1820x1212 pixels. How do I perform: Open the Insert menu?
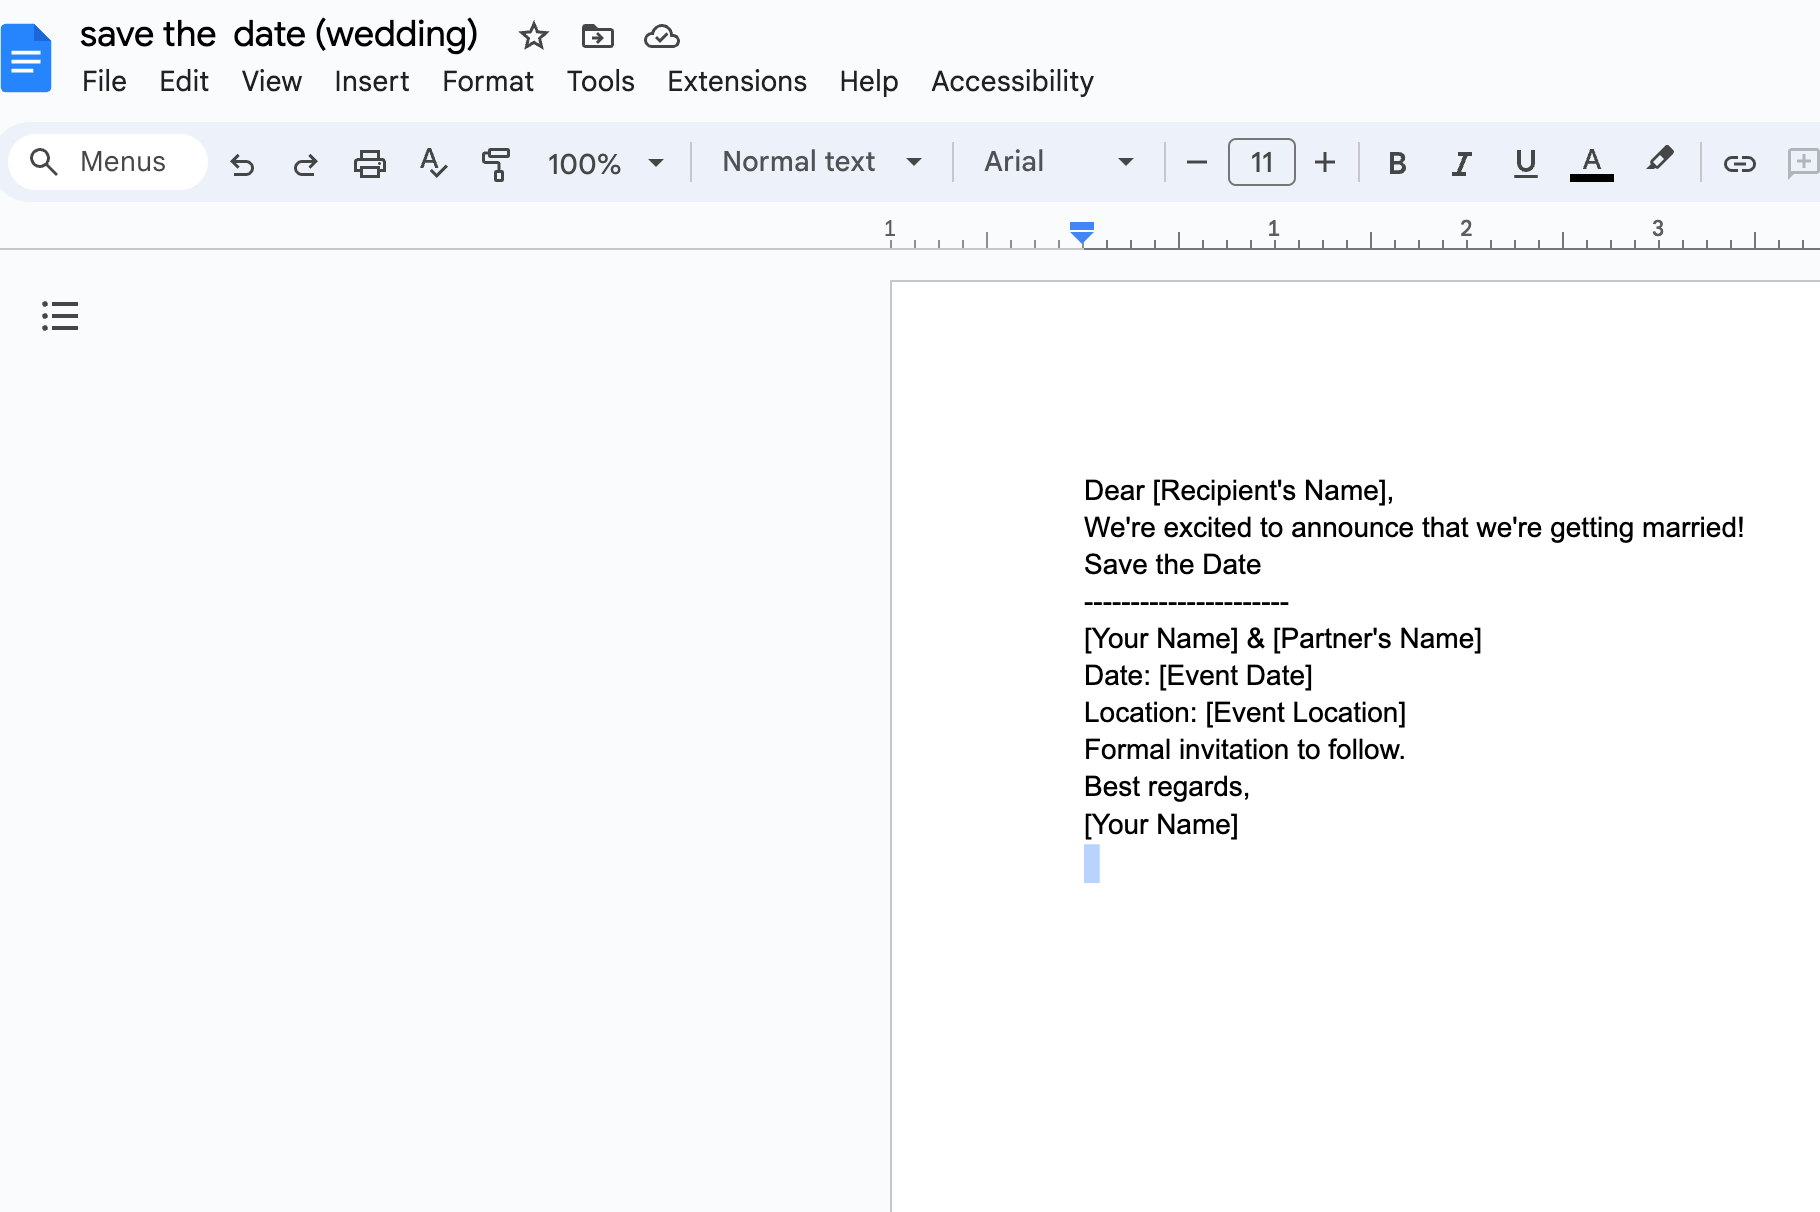coord(371,81)
